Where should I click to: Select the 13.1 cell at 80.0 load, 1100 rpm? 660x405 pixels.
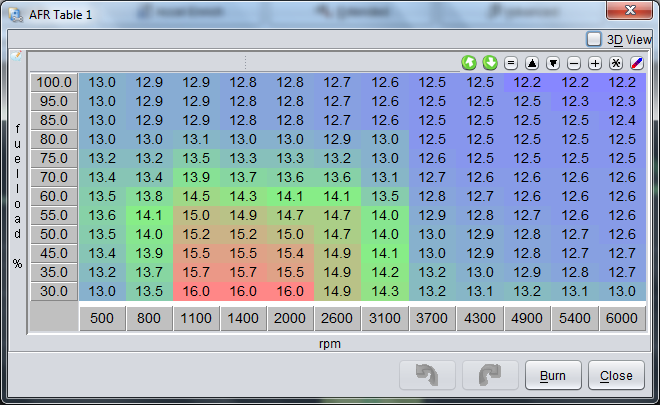(x=196, y=139)
